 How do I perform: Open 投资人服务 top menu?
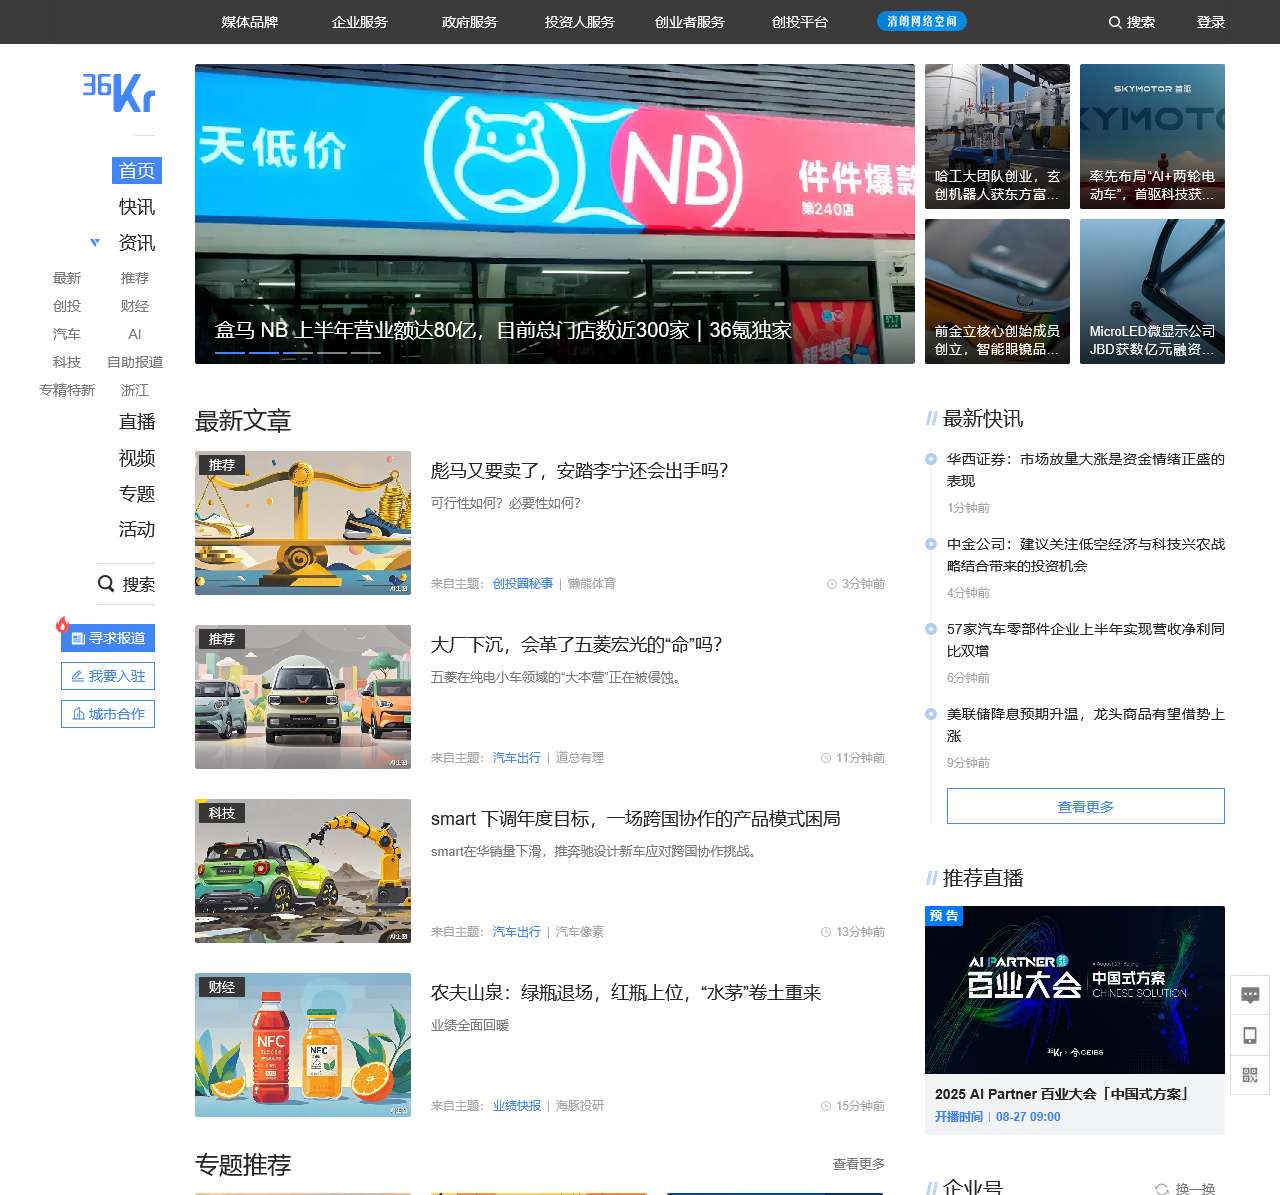coord(580,22)
